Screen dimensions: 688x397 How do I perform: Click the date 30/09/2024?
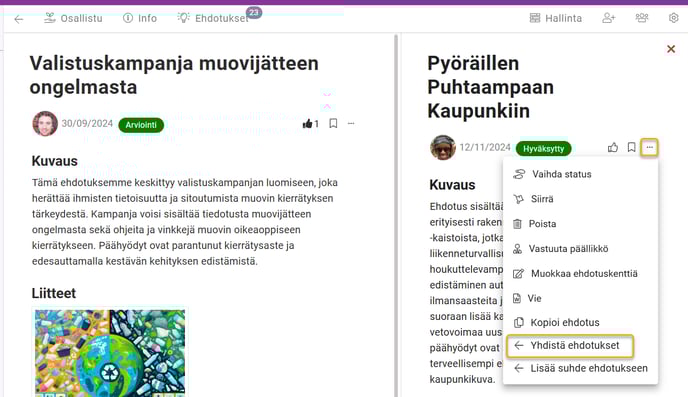87,123
